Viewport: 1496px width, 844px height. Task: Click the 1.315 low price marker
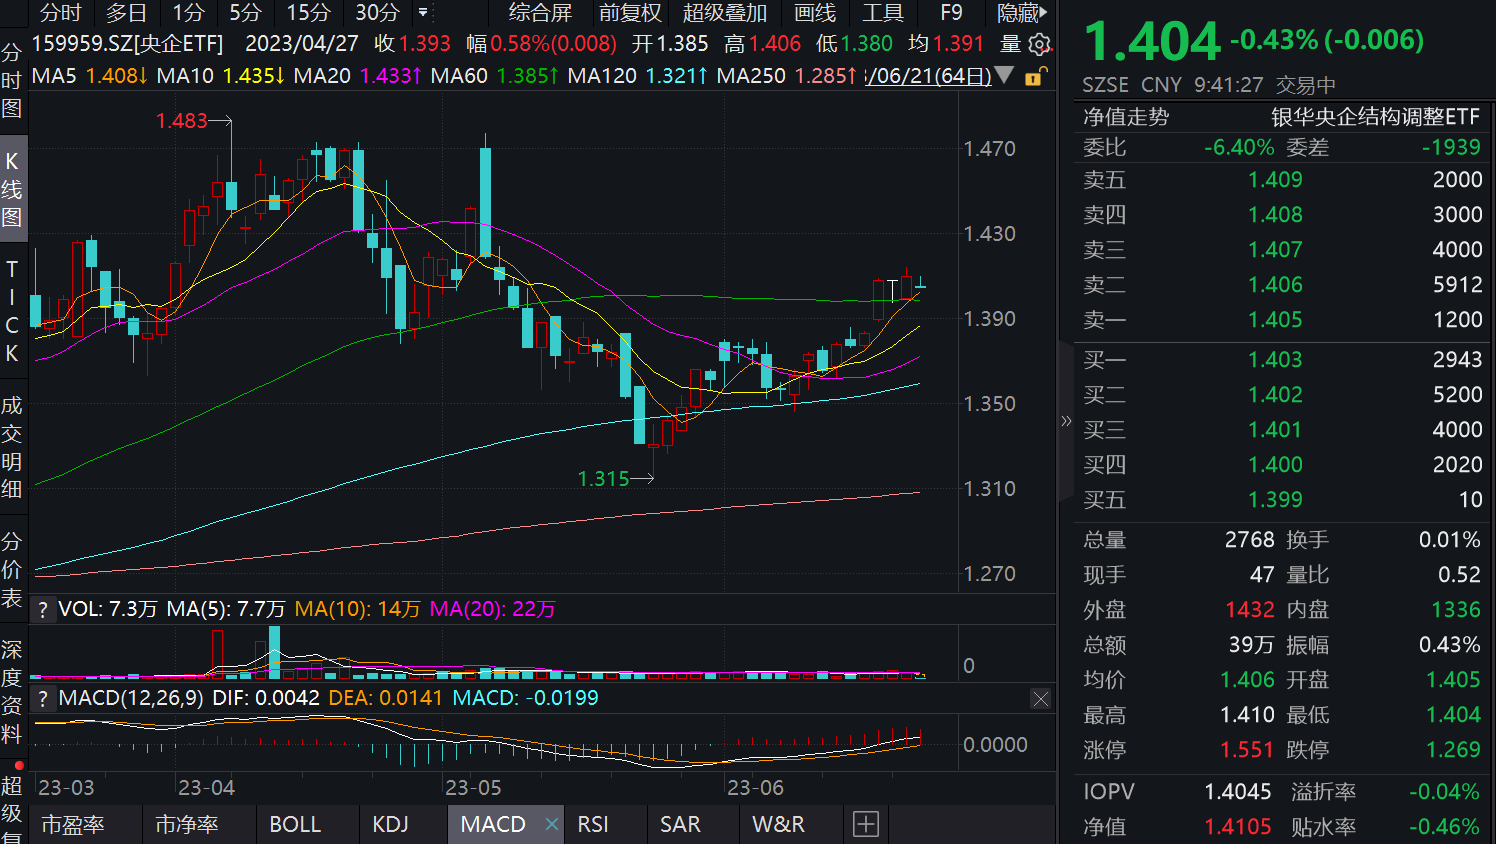[x=604, y=479]
